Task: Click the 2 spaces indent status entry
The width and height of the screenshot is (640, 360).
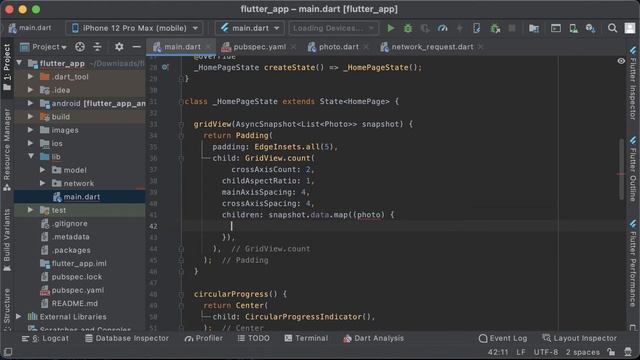Action: [x=582, y=352]
